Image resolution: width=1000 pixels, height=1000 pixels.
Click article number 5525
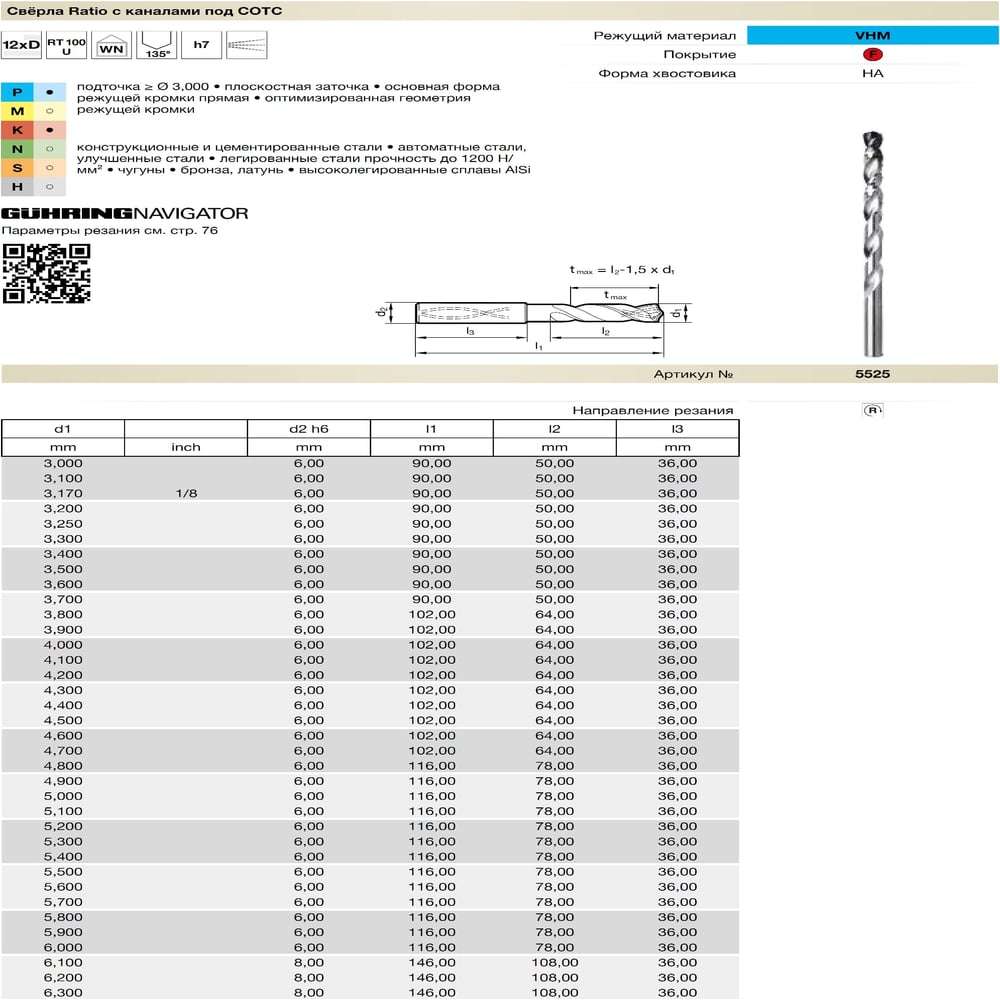(x=872, y=374)
